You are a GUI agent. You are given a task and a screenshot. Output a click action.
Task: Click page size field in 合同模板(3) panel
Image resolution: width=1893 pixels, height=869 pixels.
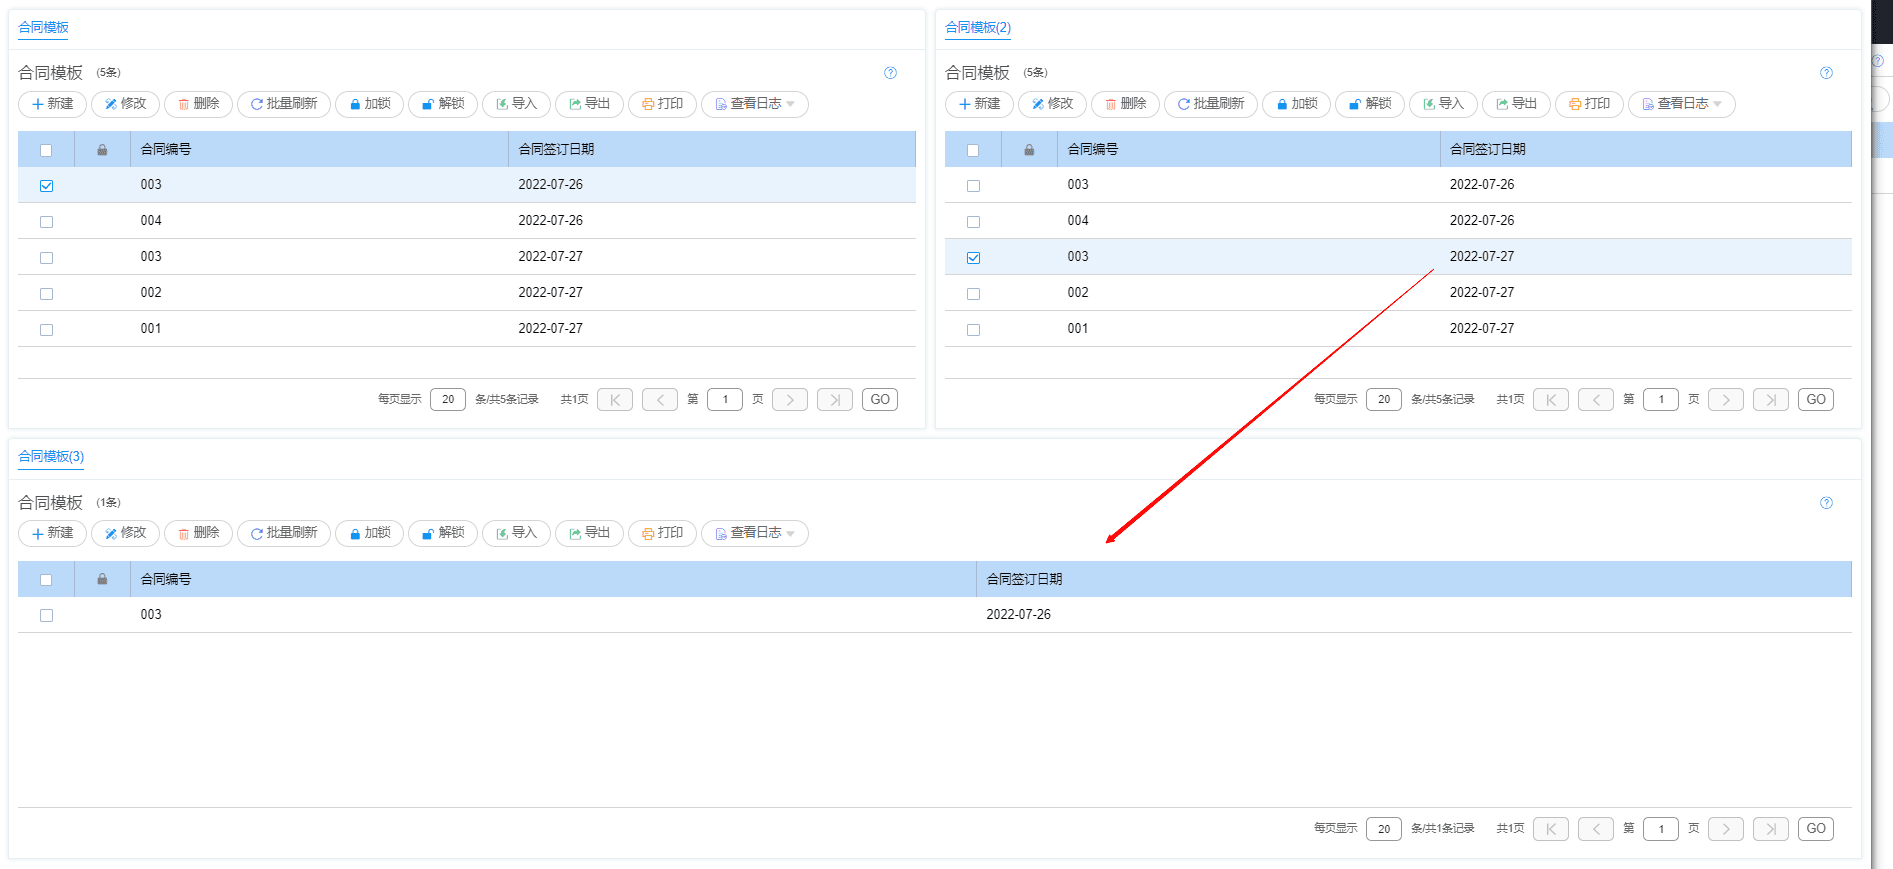(x=1384, y=829)
